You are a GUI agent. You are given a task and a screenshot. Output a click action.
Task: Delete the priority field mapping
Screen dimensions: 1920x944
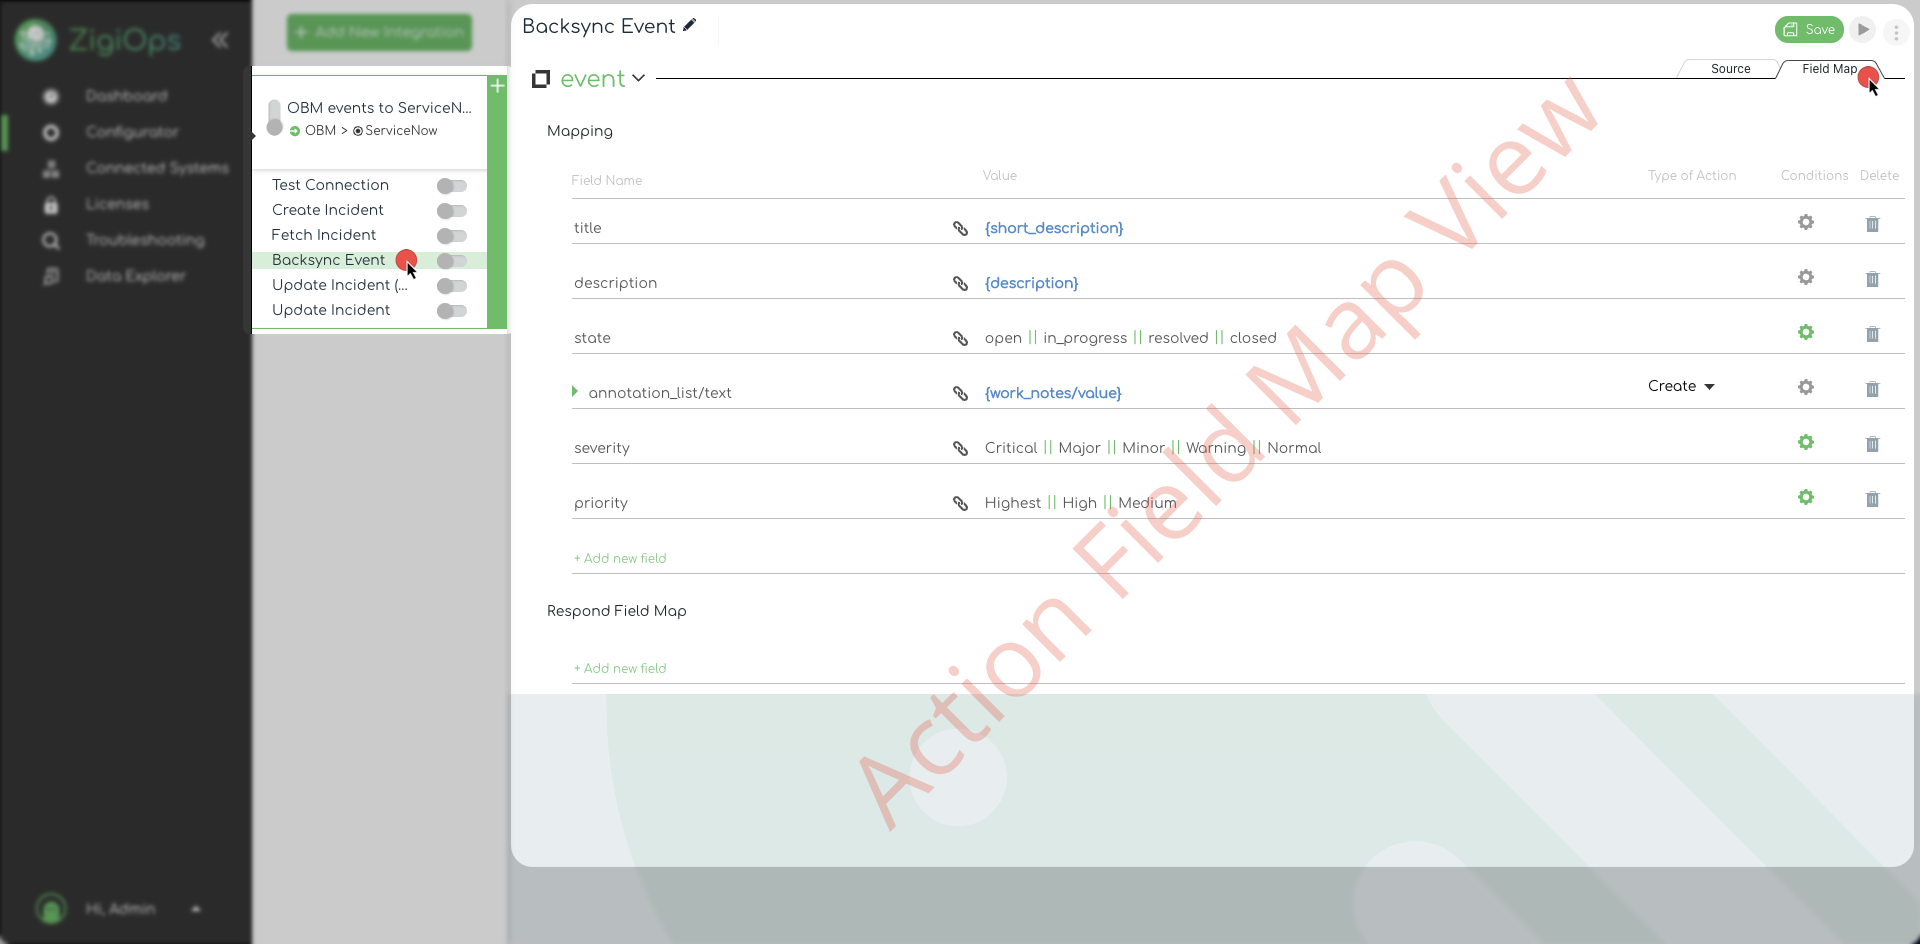pyautogui.click(x=1872, y=499)
